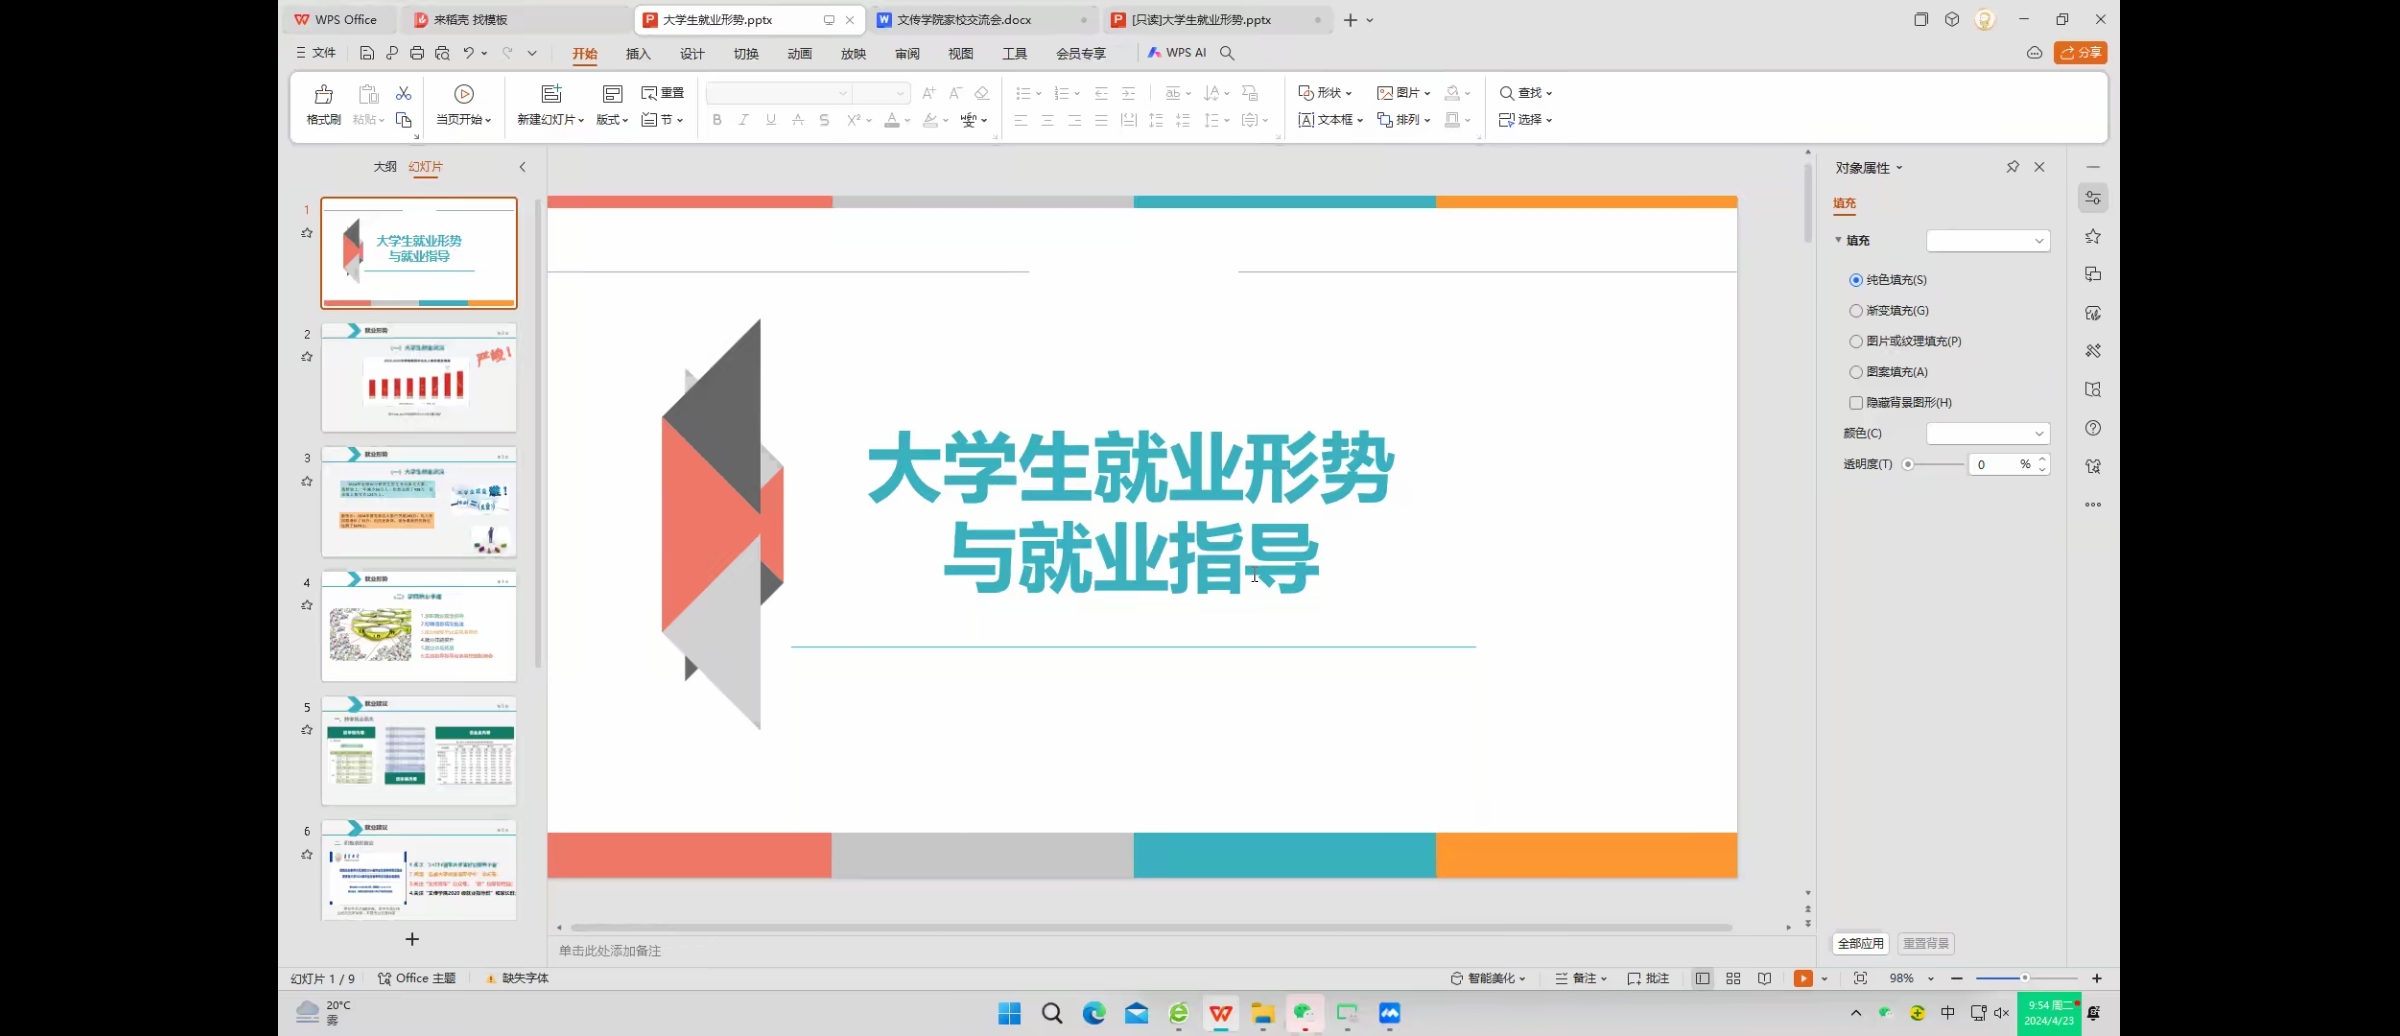Expand the Shapes (形状) dropdown
This screenshot has height=1036, width=2400.
pos(1325,93)
